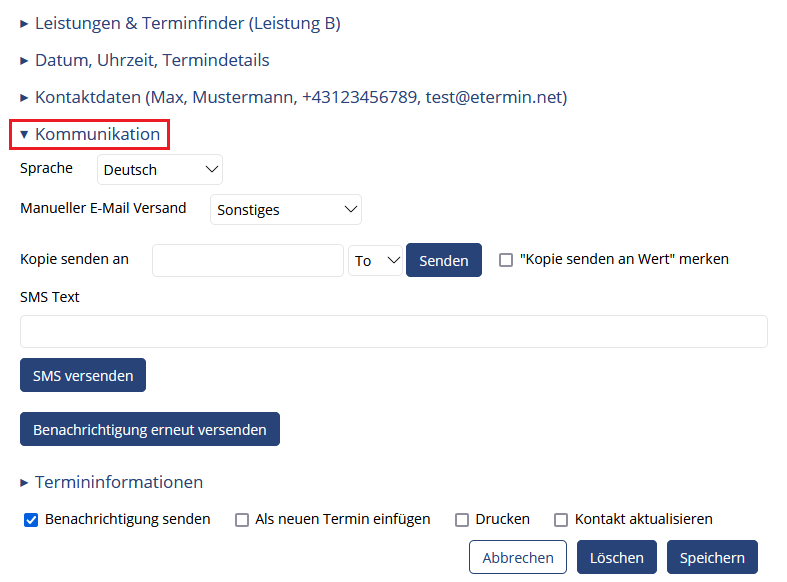Expand the Leistungen & Terminfinder section
Viewport: 787px width, 582px height.
pyautogui.click(x=181, y=24)
